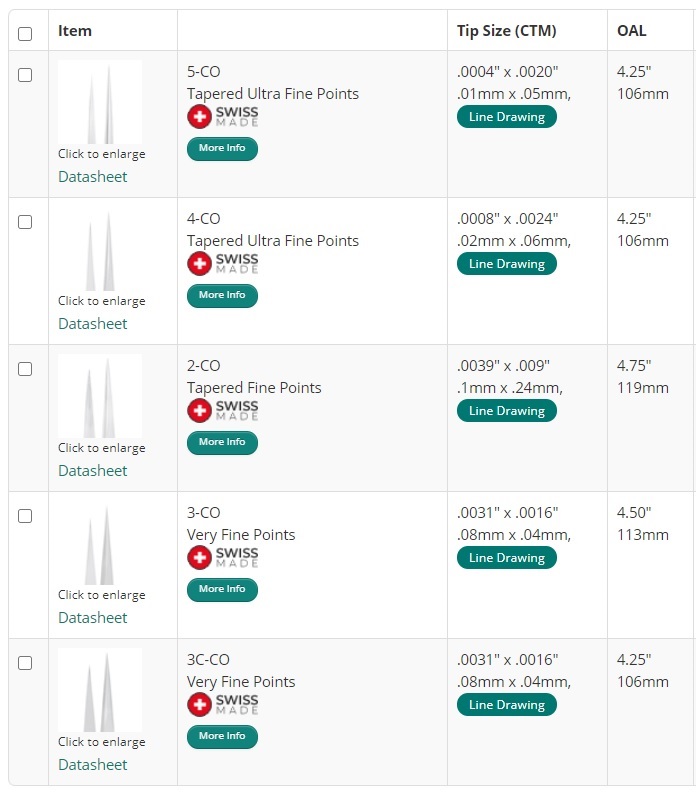Toggle the select-all checkbox in the header
Image resolution: width=696 pixels, height=794 pixels.
click(25, 33)
